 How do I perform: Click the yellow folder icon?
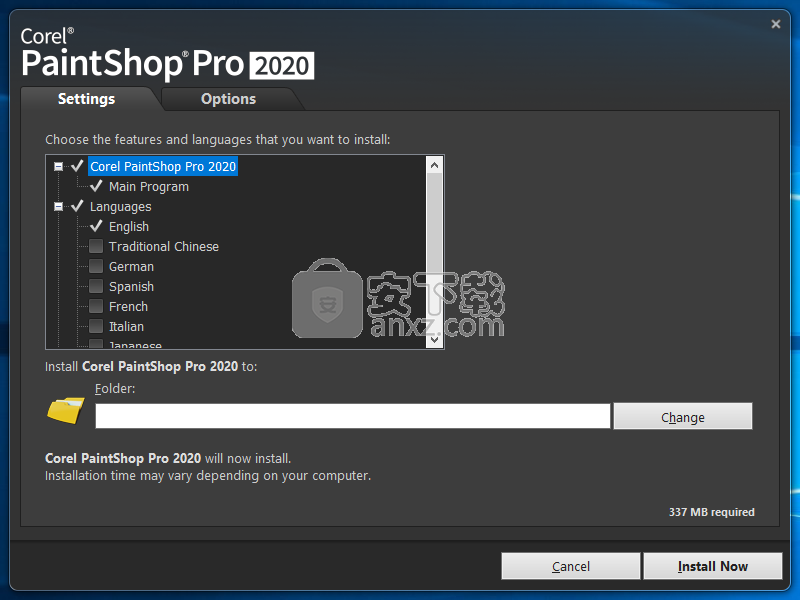66,410
